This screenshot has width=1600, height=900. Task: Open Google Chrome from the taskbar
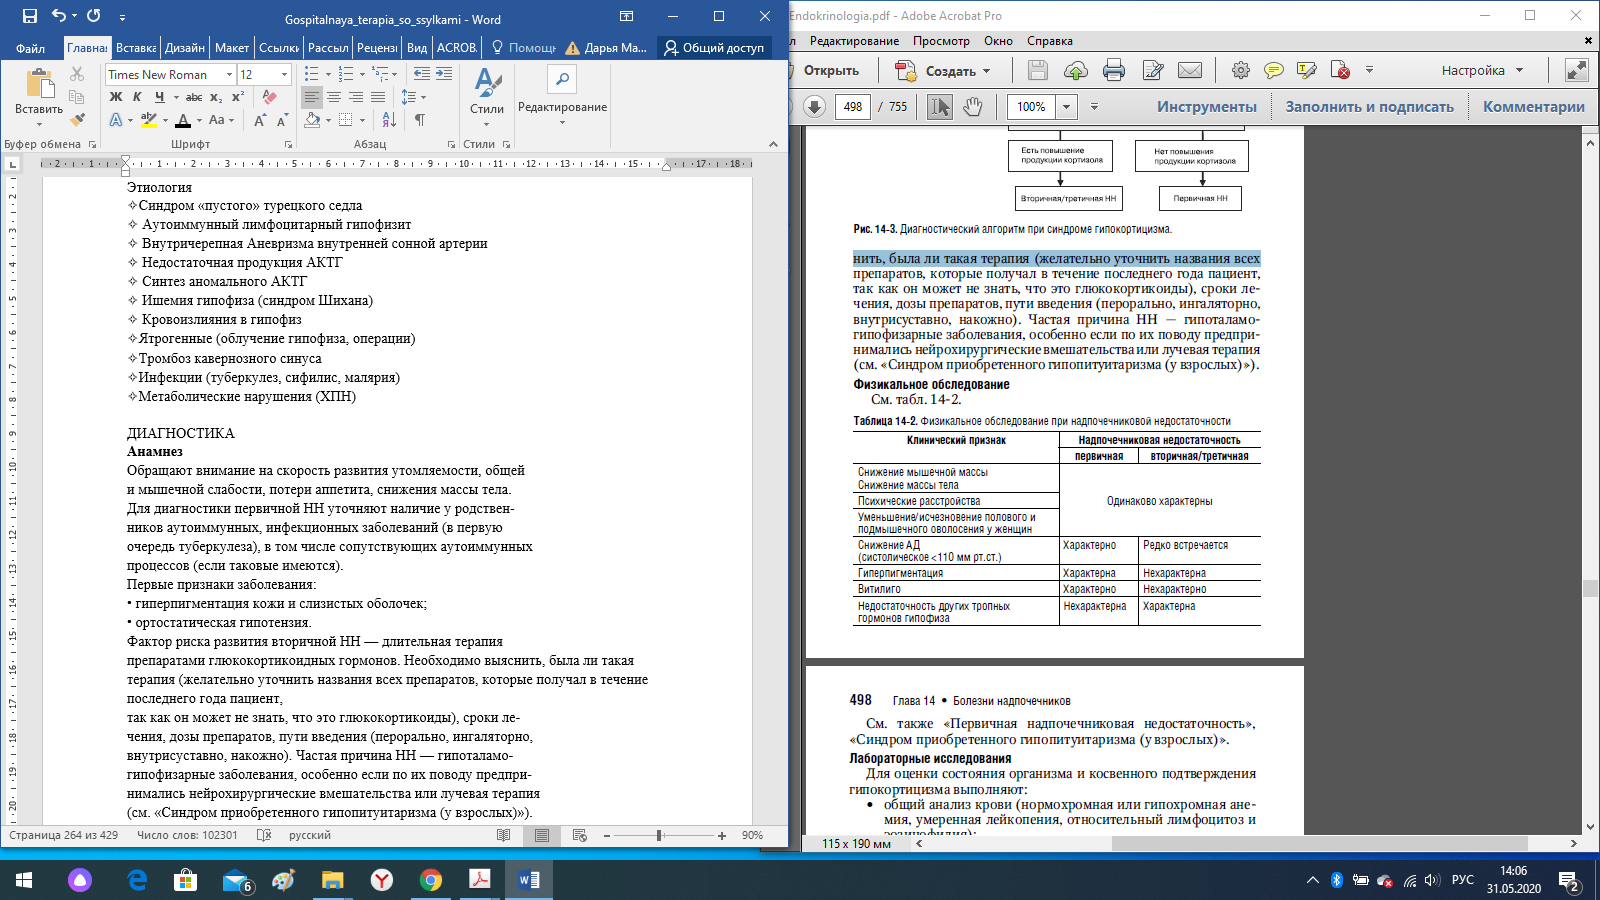click(431, 880)
